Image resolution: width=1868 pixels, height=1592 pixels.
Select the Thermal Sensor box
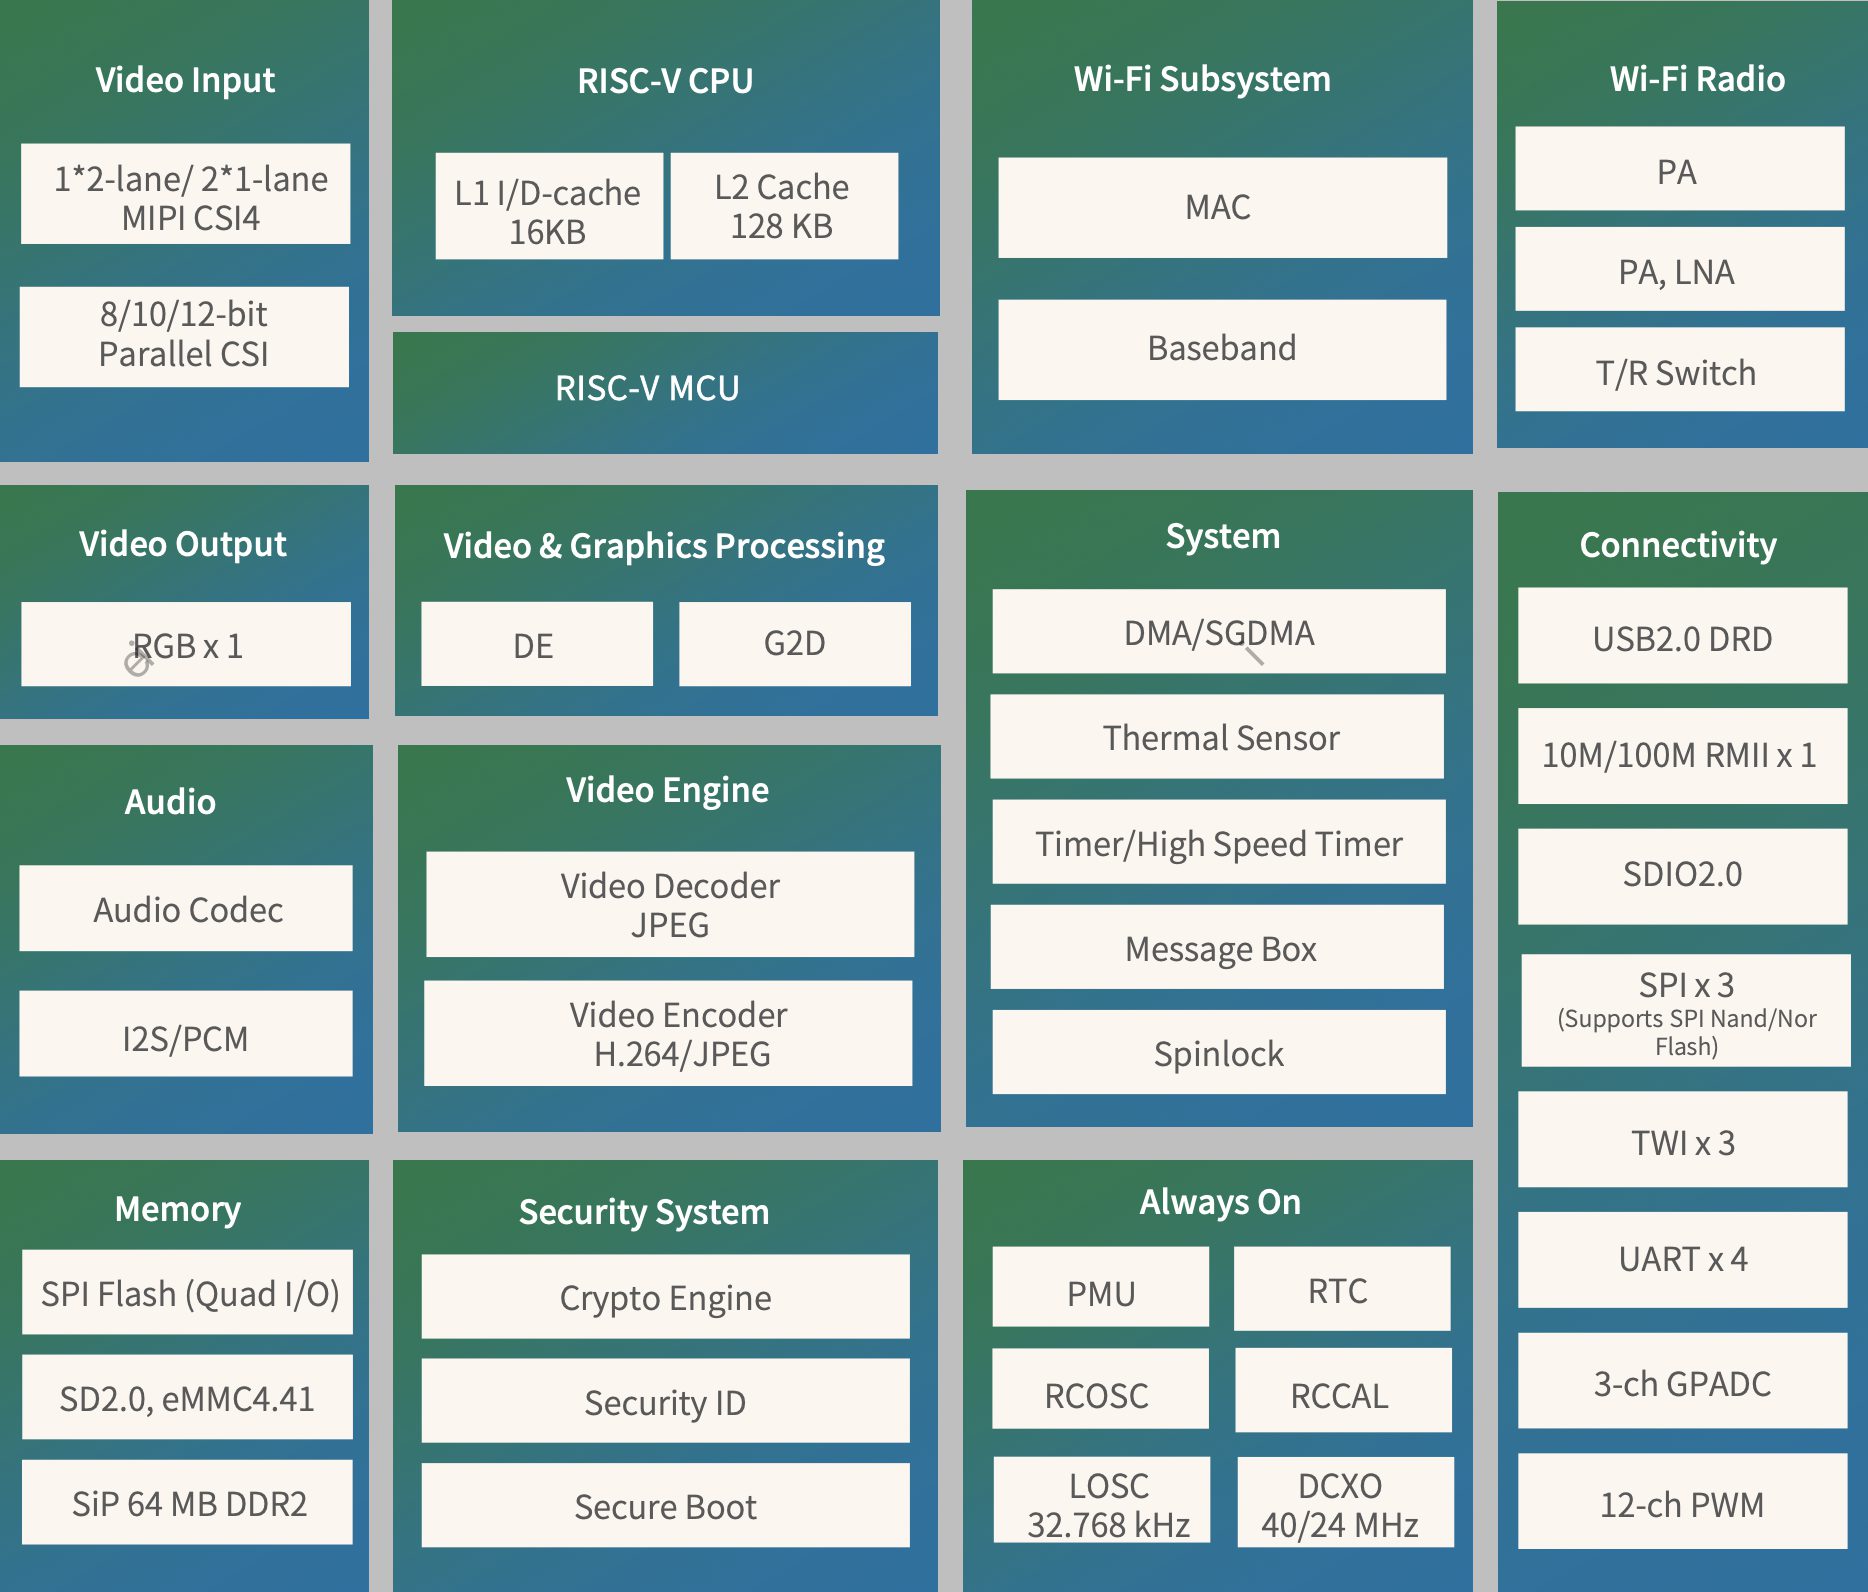pyautogui.click(x=1217, y=738)
